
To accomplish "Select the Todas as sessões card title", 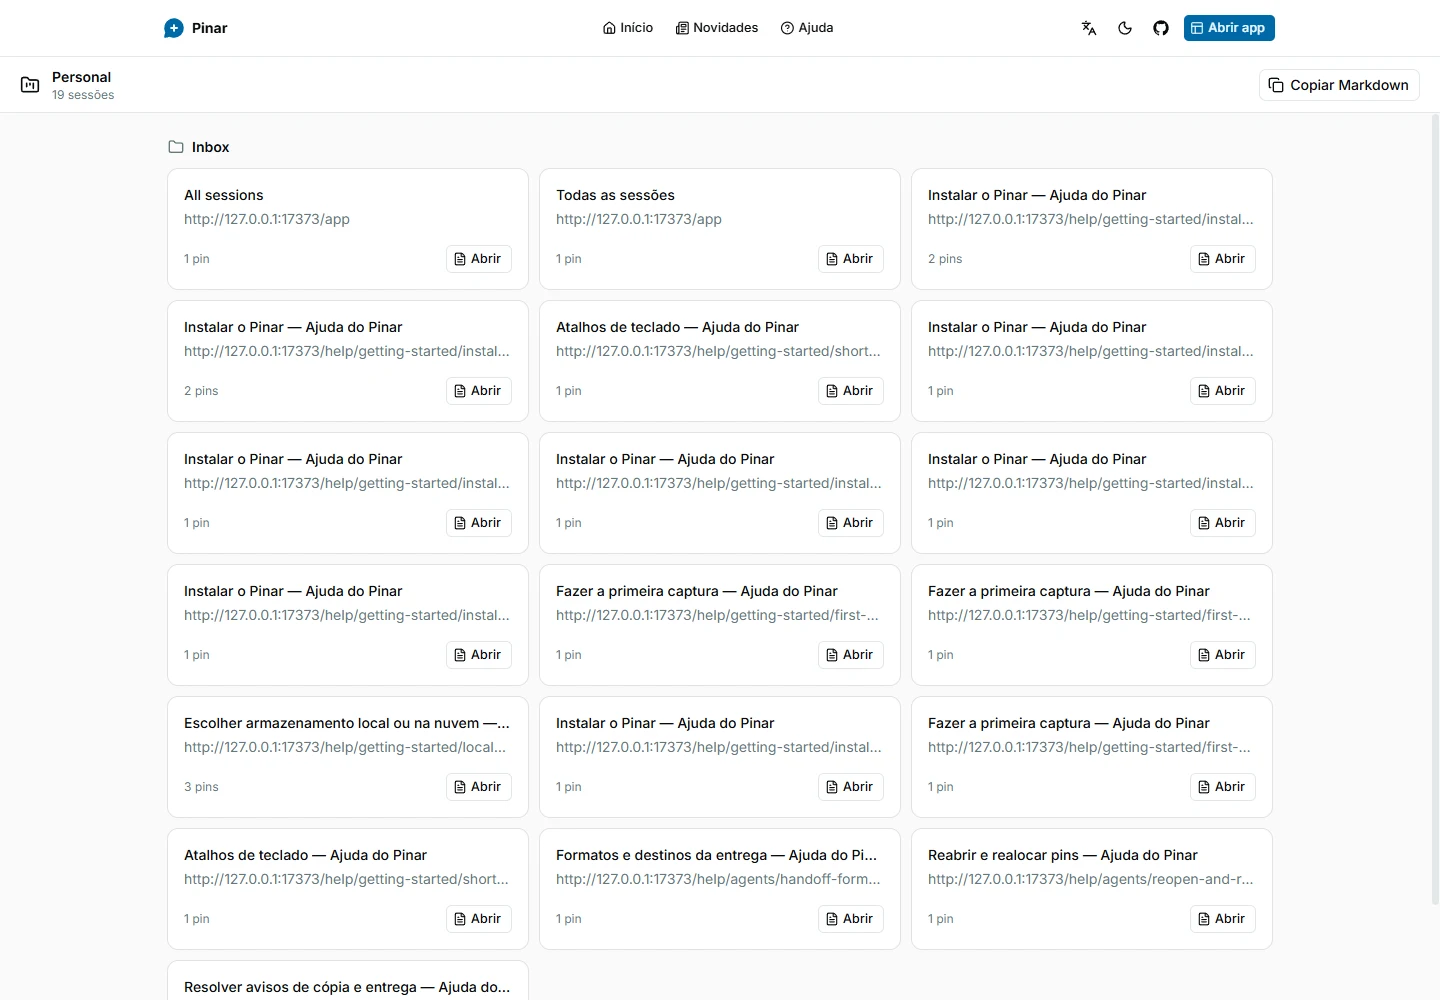I will (x=615, y=195).
